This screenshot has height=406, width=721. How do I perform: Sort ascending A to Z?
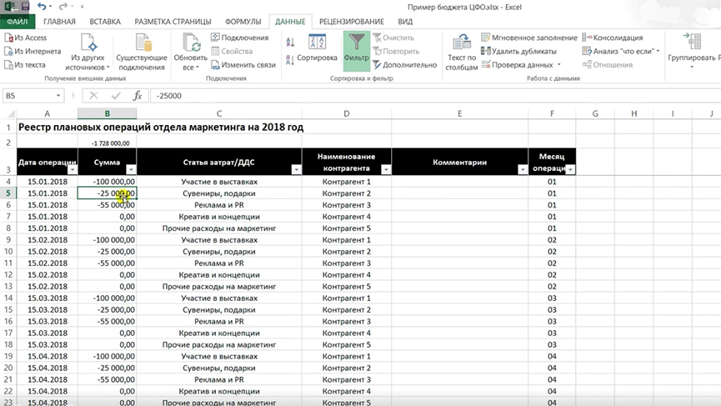click(x=290, y=43)
